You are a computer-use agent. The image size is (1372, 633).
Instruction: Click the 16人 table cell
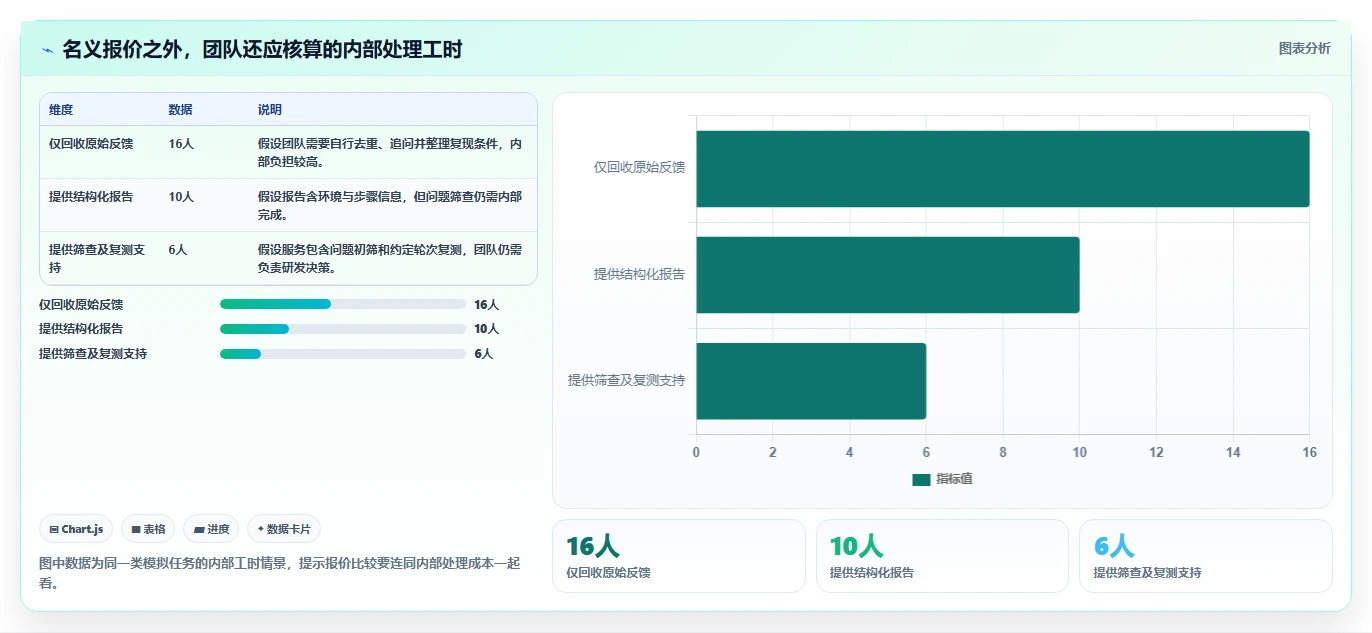[181, 143]
